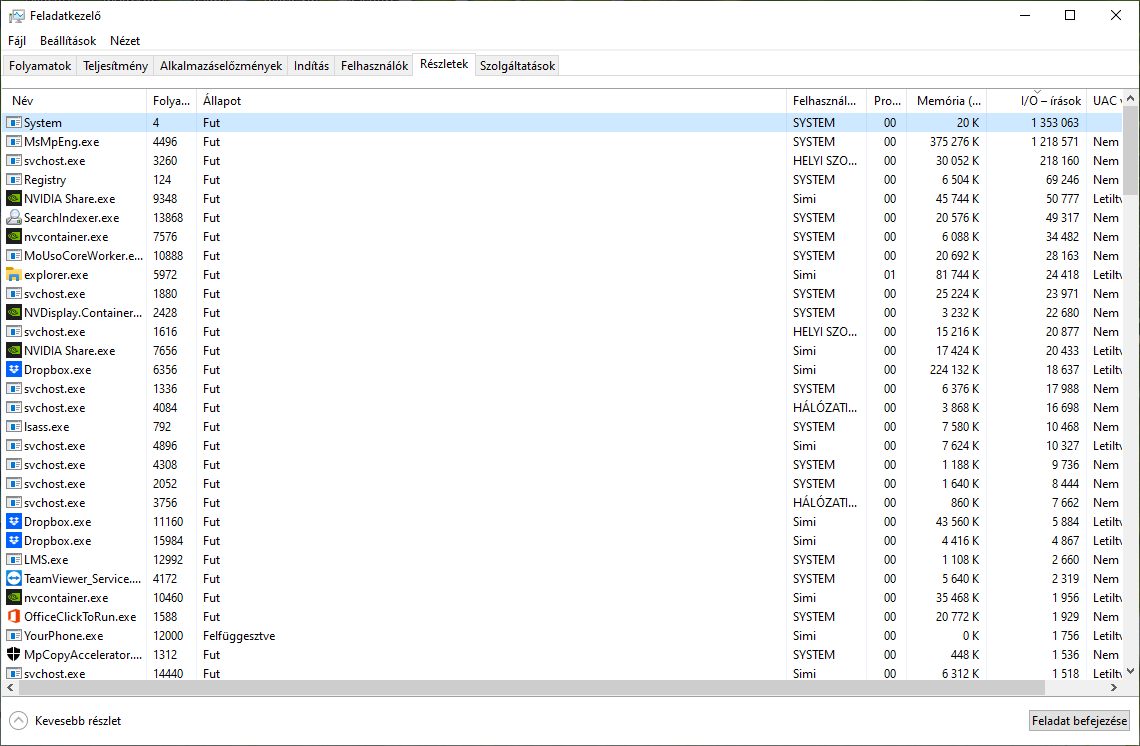Screen dimensions: 1140x746
Task: Sort by the Pro... column header
Action: 887,101
